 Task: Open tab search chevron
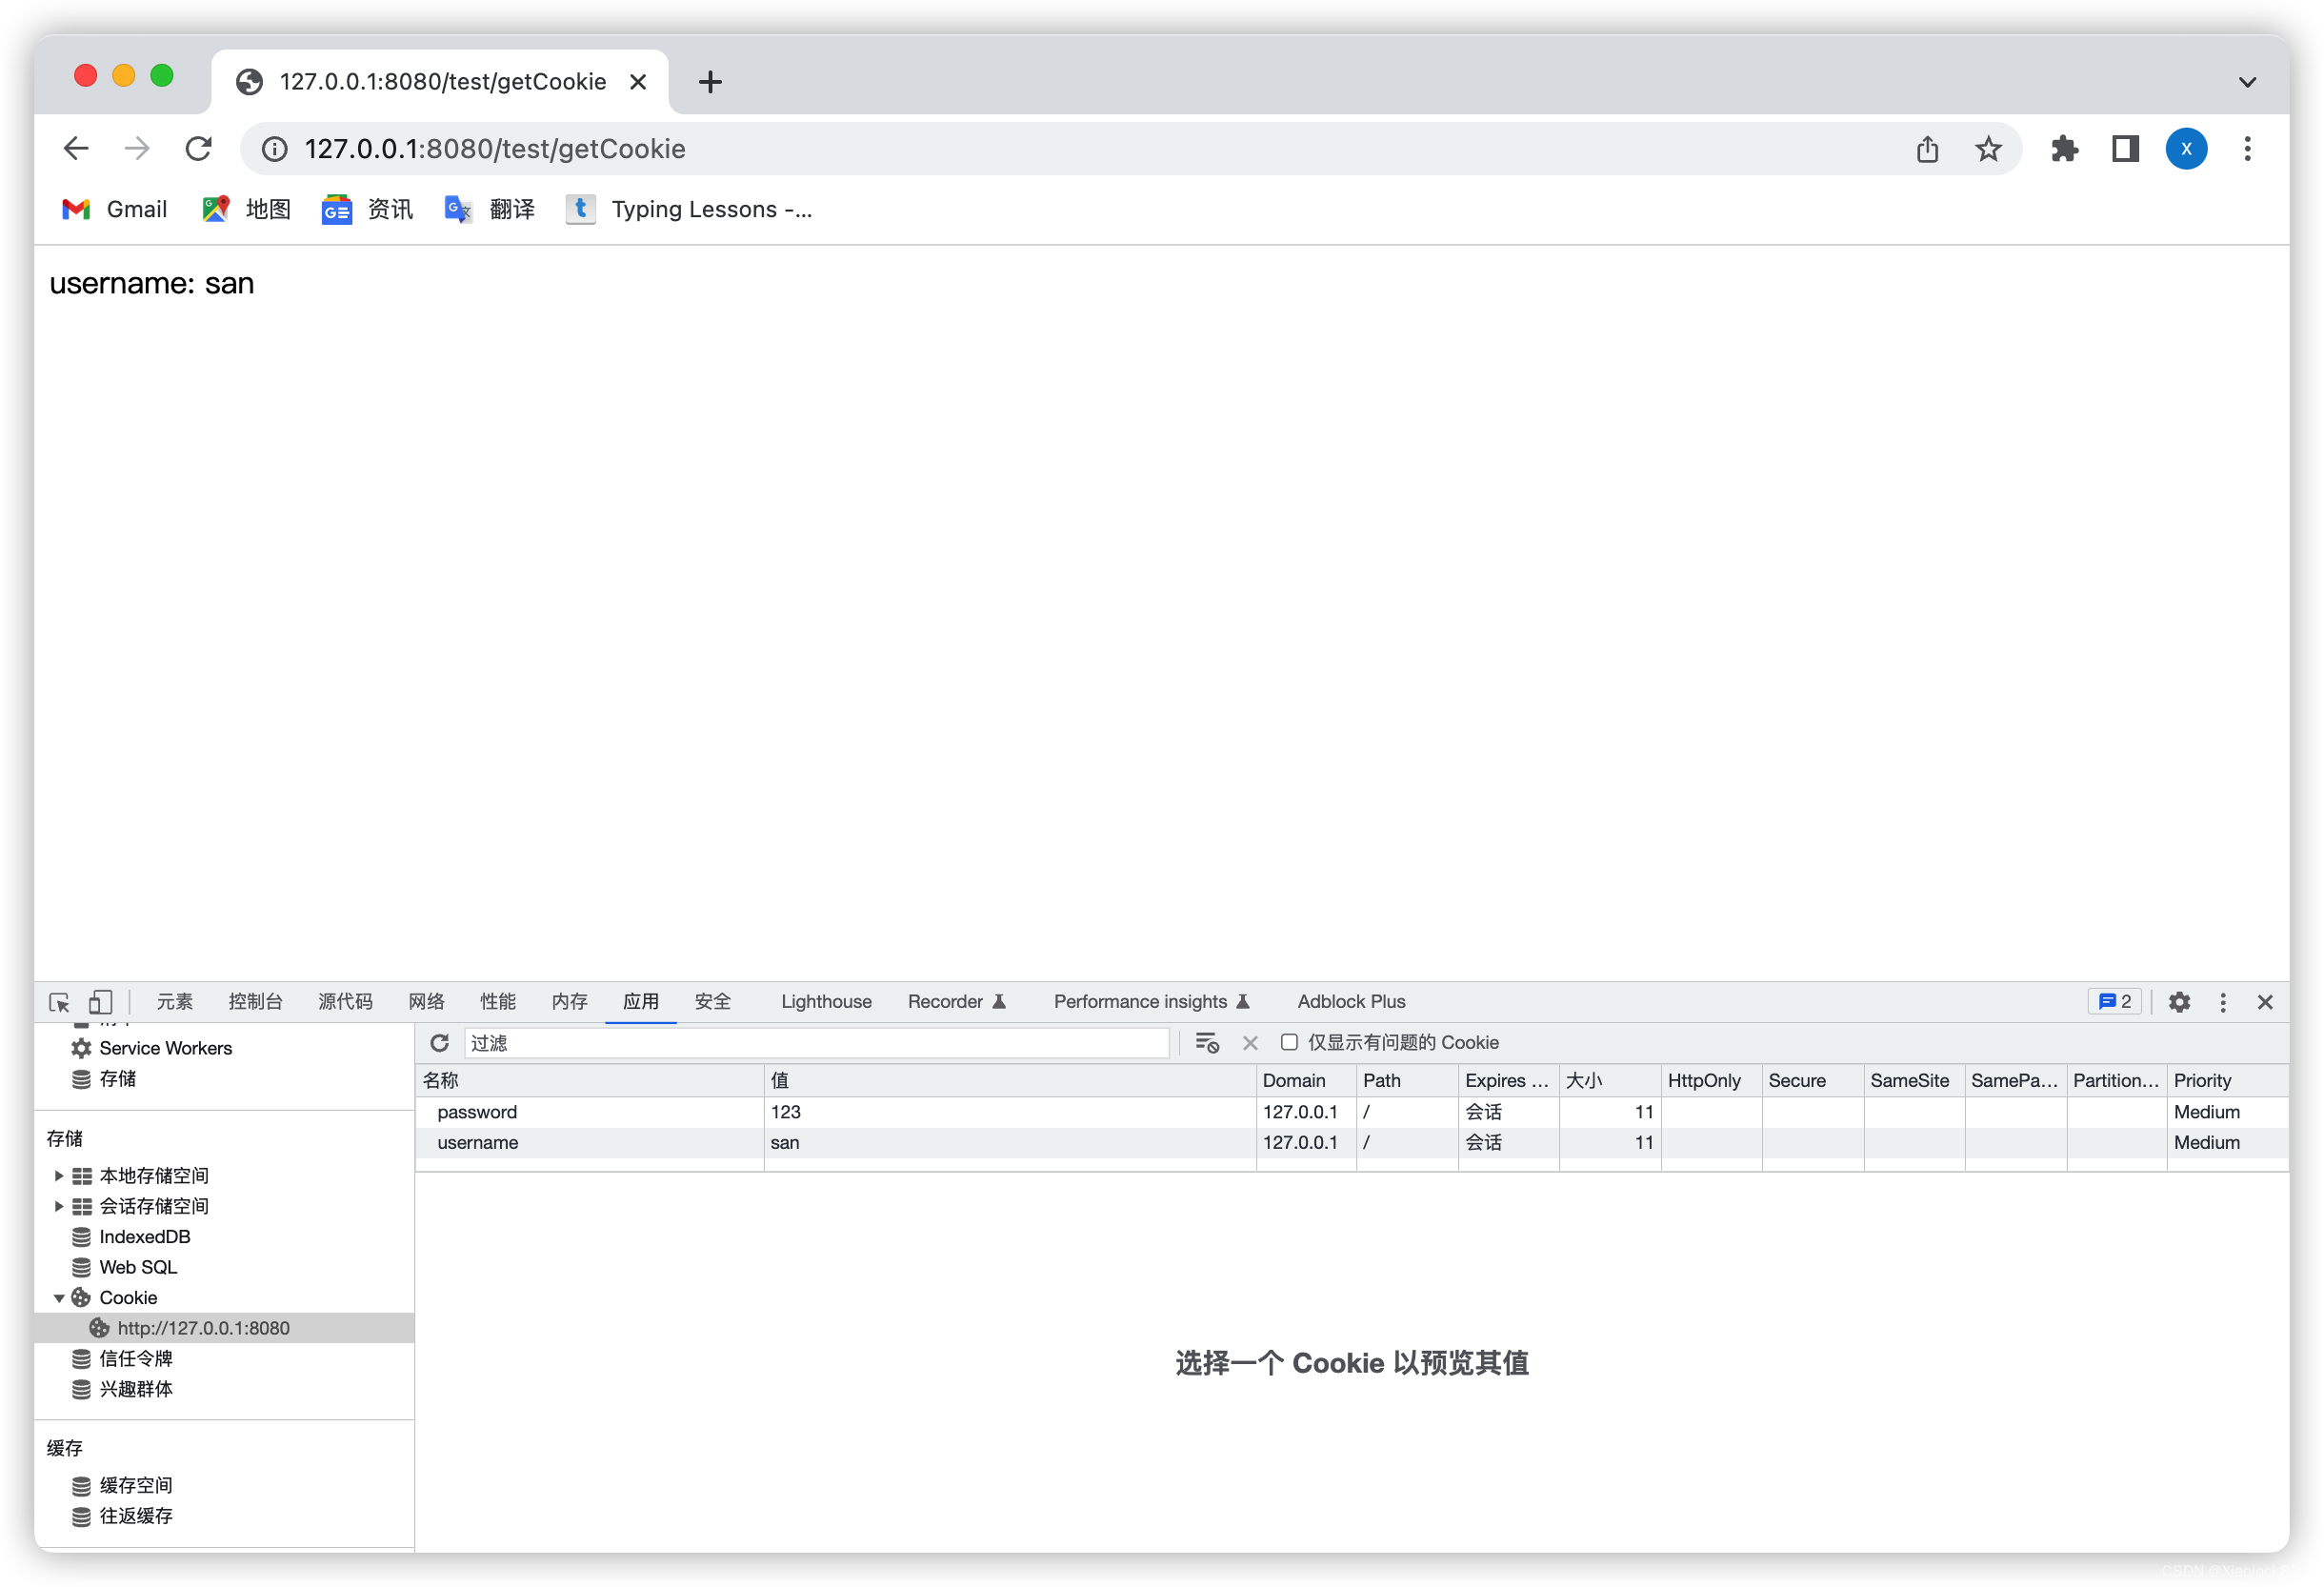tap(2247, 82)
